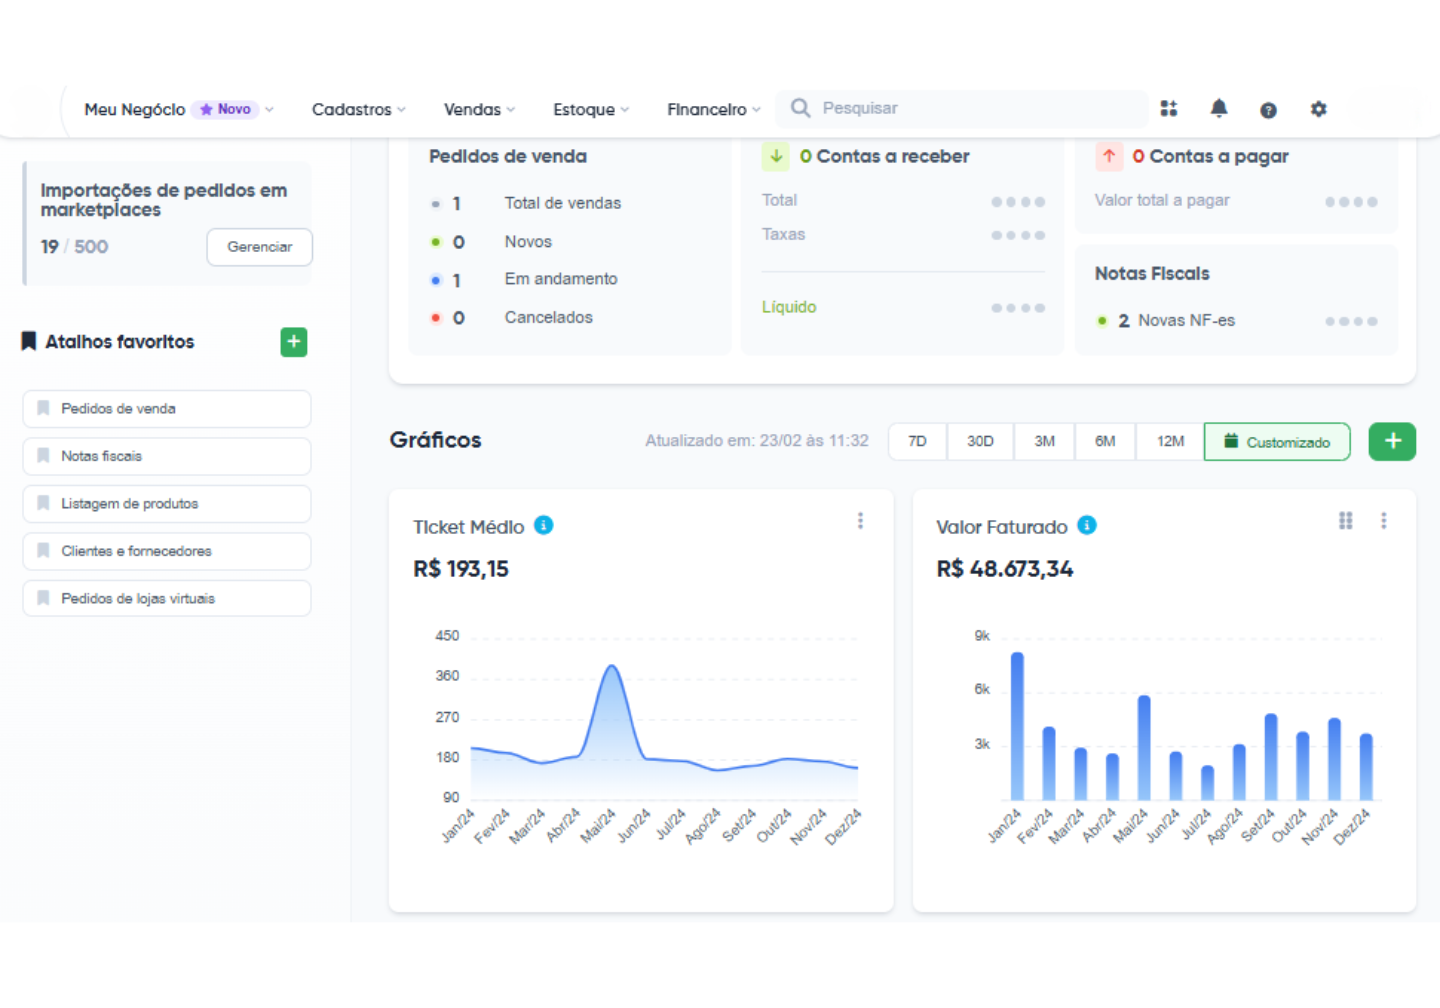
Task: Expand the Financeiro dropdown menu
Action: point(713,109)
